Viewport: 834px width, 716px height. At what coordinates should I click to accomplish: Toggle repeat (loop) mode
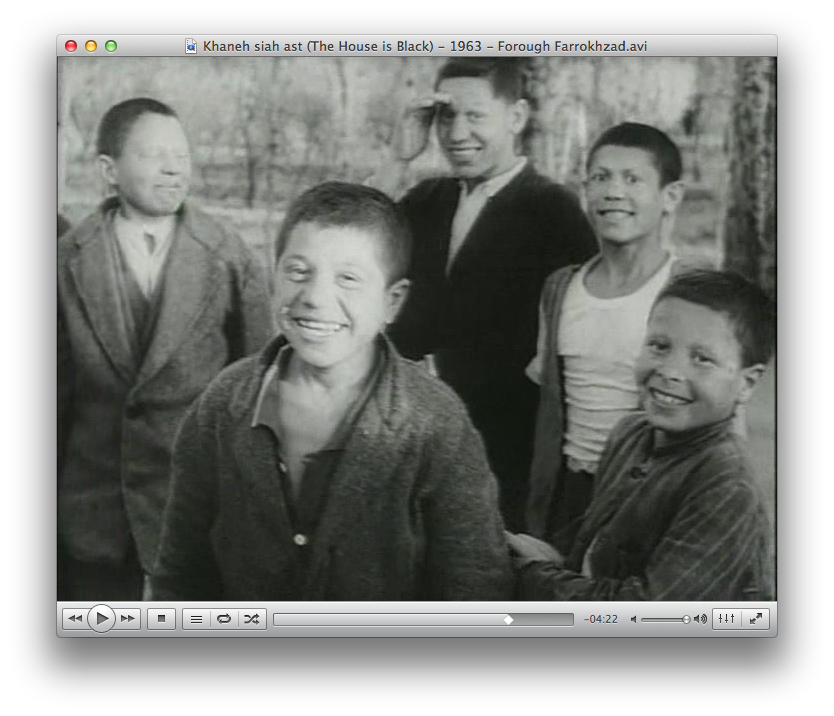pos(224,619)
